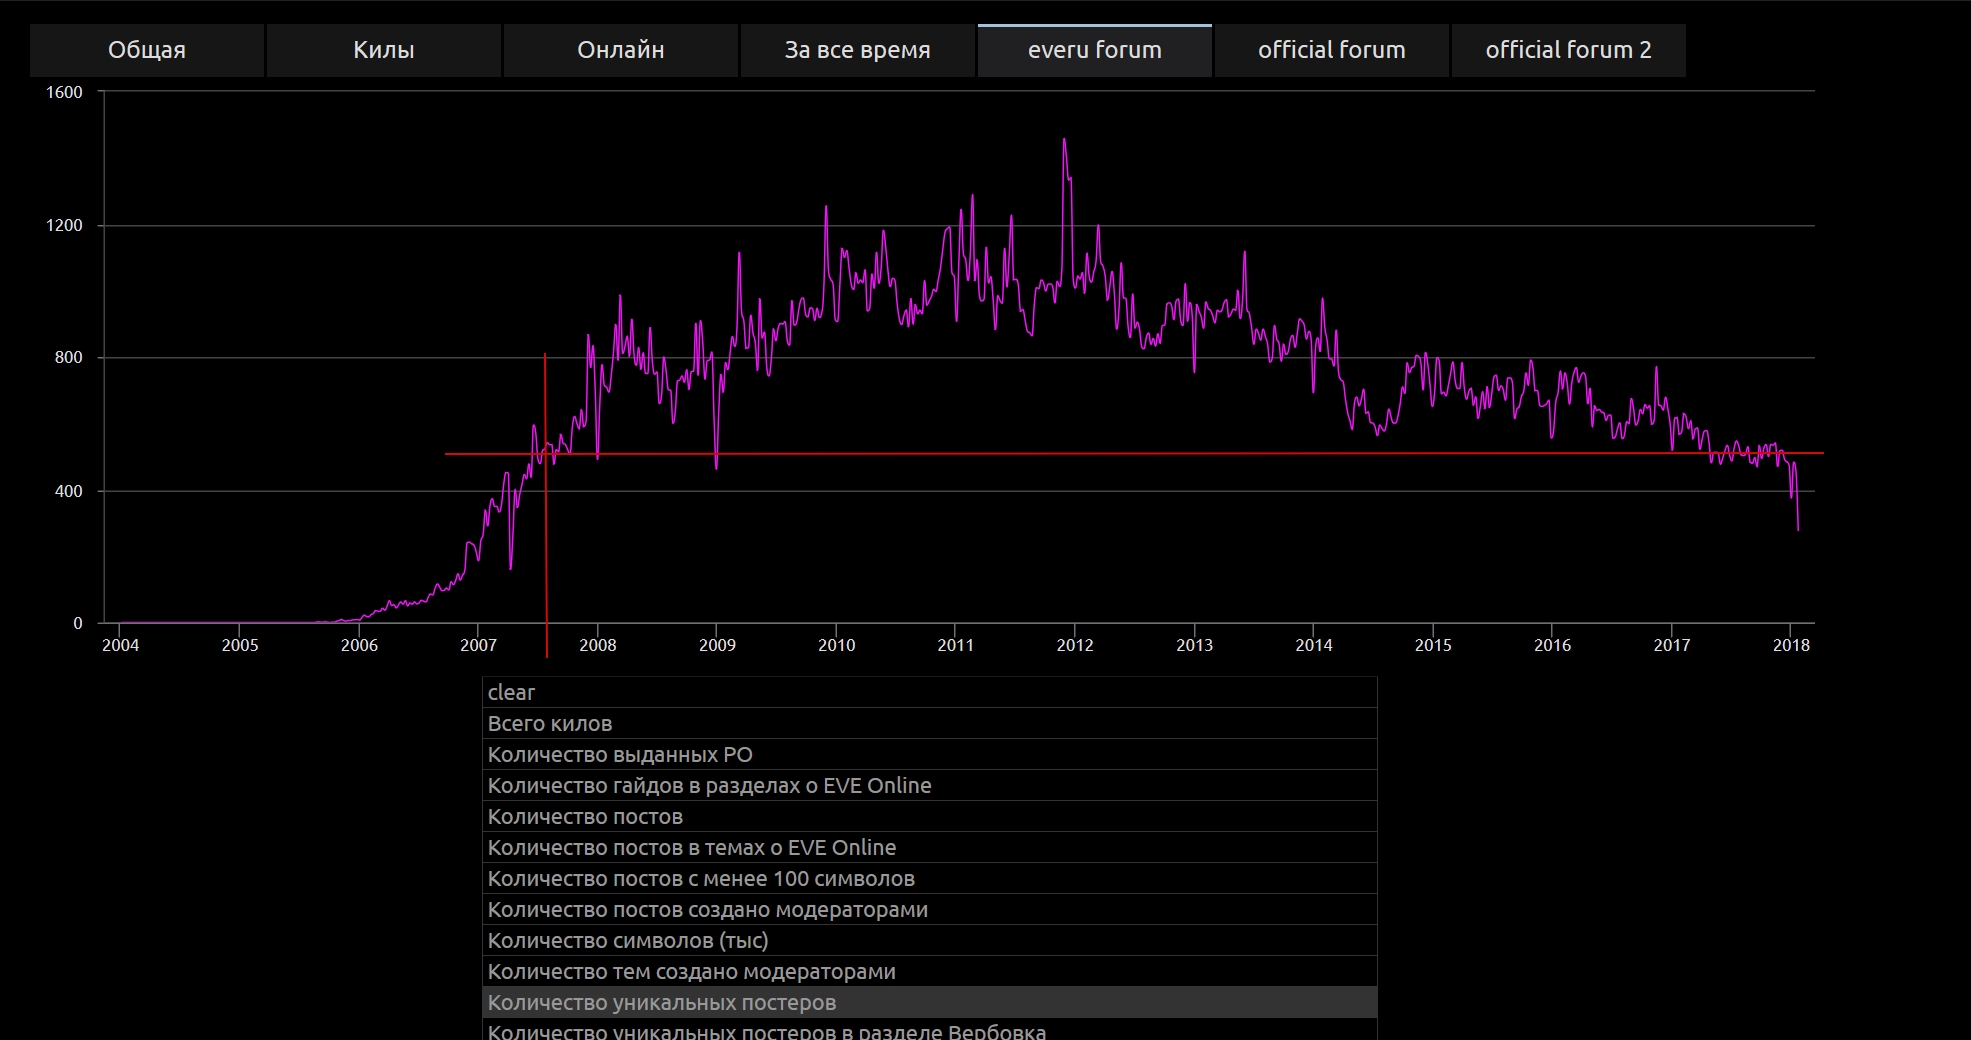Click the 2015 label on x-axis

[1433, 645]
